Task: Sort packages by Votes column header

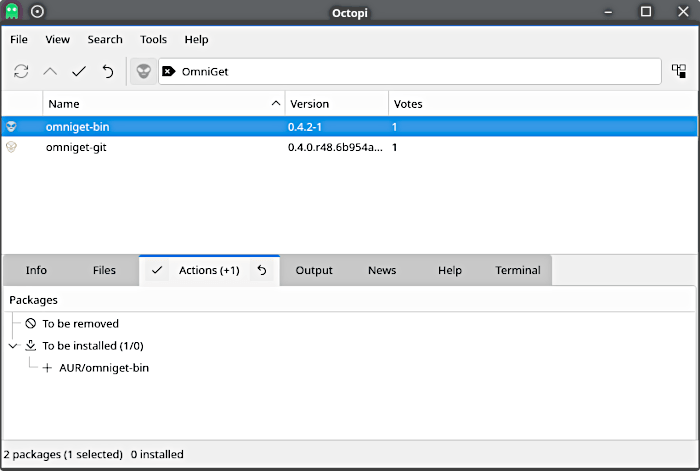Action: tap(543, 104)
